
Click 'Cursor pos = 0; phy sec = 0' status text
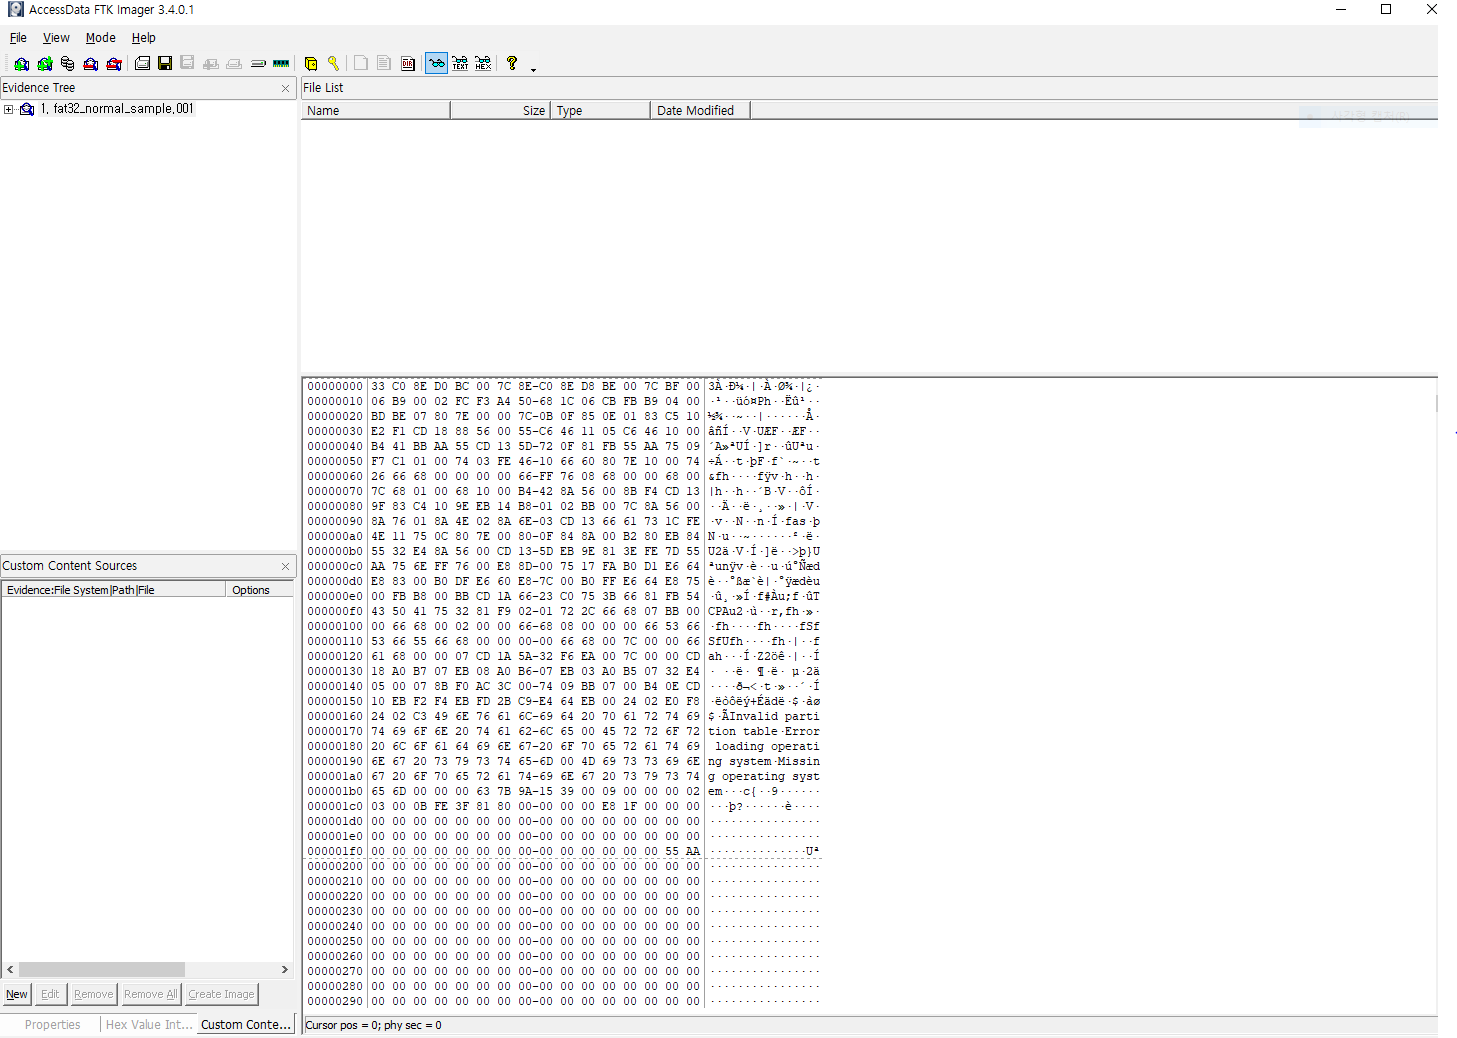(x=373, y=1025)
